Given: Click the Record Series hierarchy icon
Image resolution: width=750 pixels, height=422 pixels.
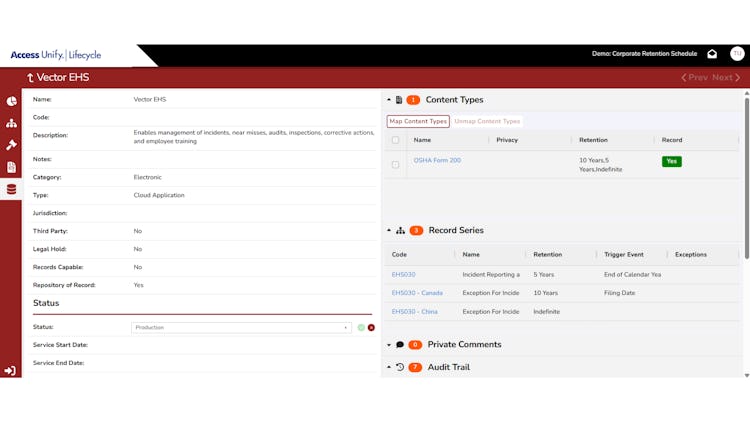Looking at the screenshot, I should tap(401, 231).
